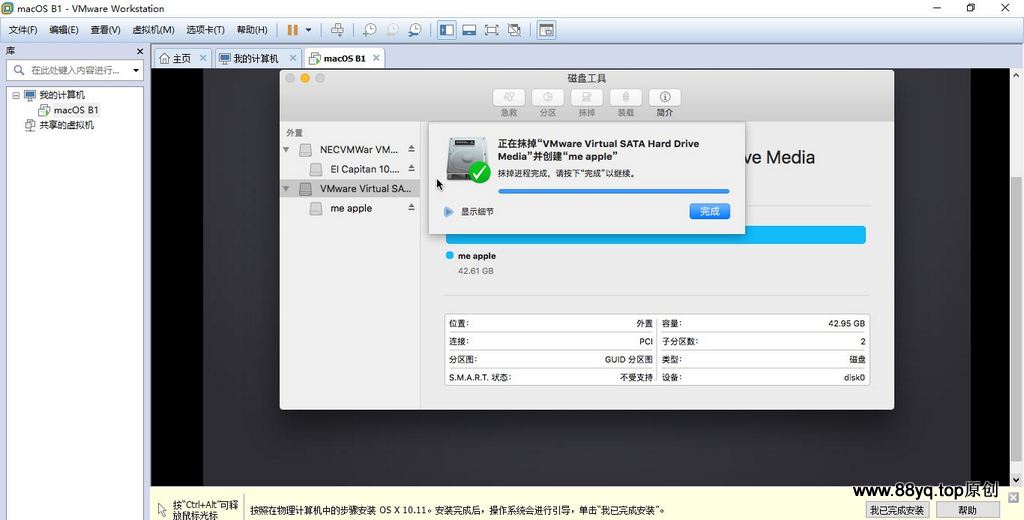Switch to Unity mode icon

tap(514, 30)
